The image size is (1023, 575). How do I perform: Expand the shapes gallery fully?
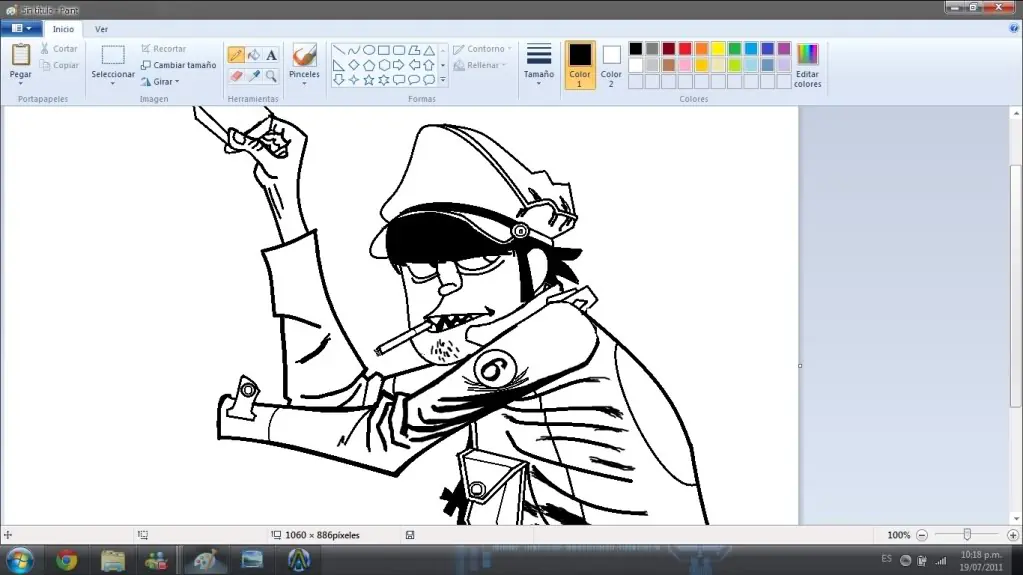tap(443, 80)
